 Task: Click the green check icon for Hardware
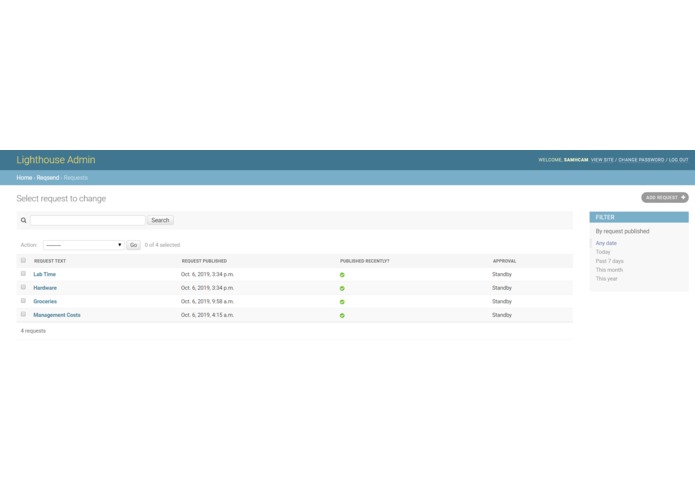[x=342, y=288]
